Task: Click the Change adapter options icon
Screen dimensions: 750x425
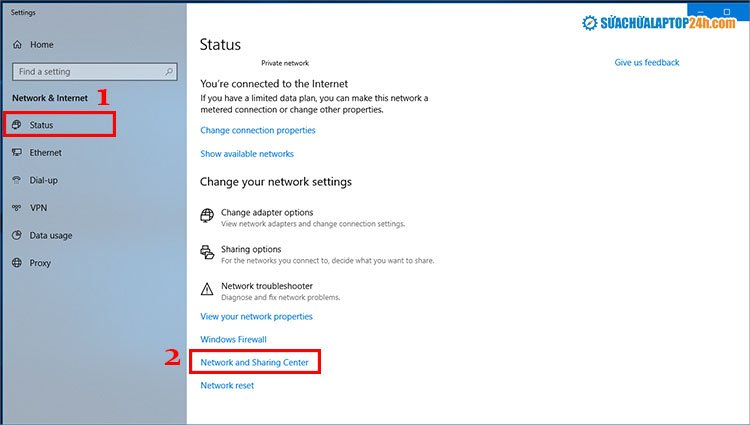Action: [x=207, y=216]
